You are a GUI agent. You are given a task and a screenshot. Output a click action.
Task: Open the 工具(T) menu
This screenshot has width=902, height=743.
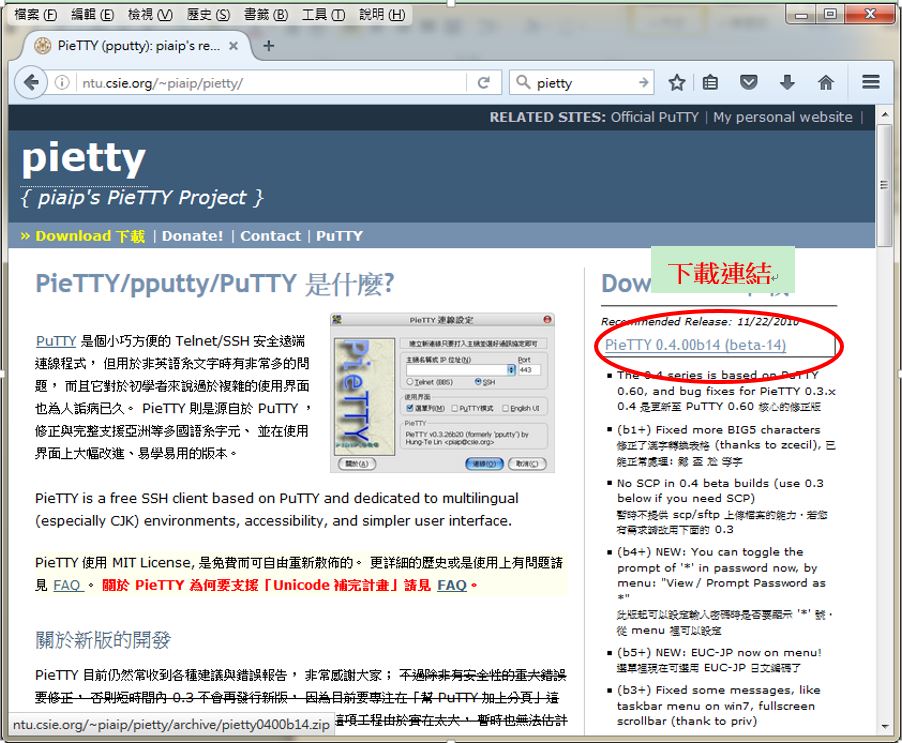[x=323, y=15]
